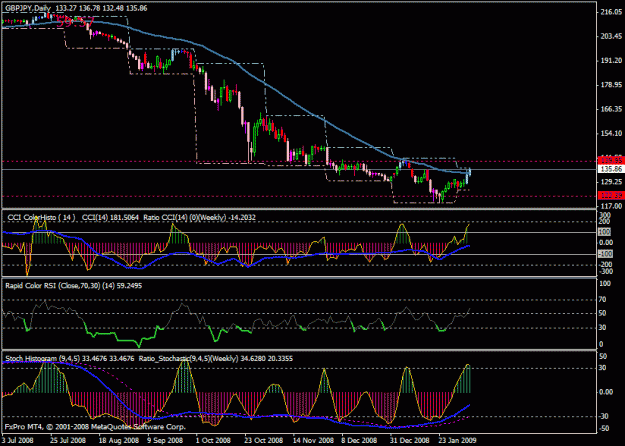Viewport: 625px width, 446px height.
Task: Select the 50 label on the Stoch scale
Action: 603,356
